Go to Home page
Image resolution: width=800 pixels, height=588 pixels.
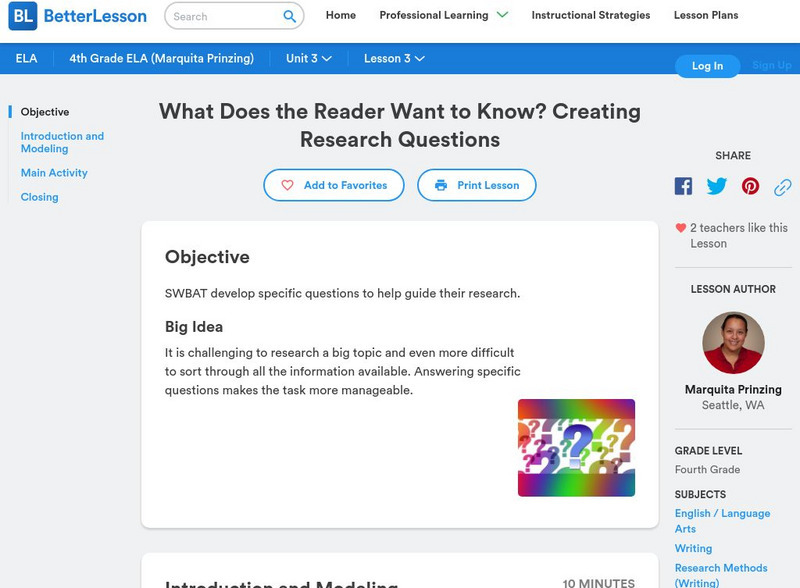[341, 15]
